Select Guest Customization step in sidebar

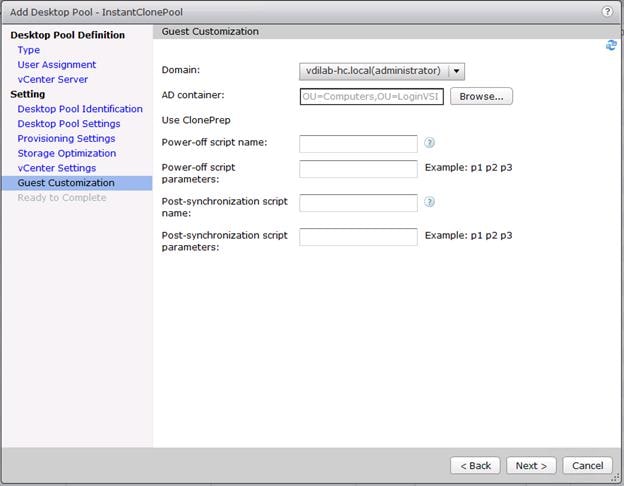77,183
